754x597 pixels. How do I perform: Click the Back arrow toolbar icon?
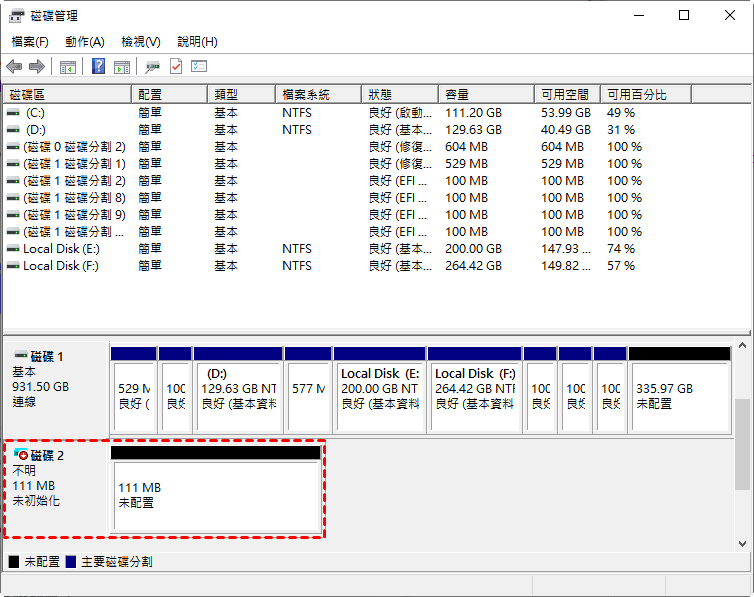click(14, 66)
